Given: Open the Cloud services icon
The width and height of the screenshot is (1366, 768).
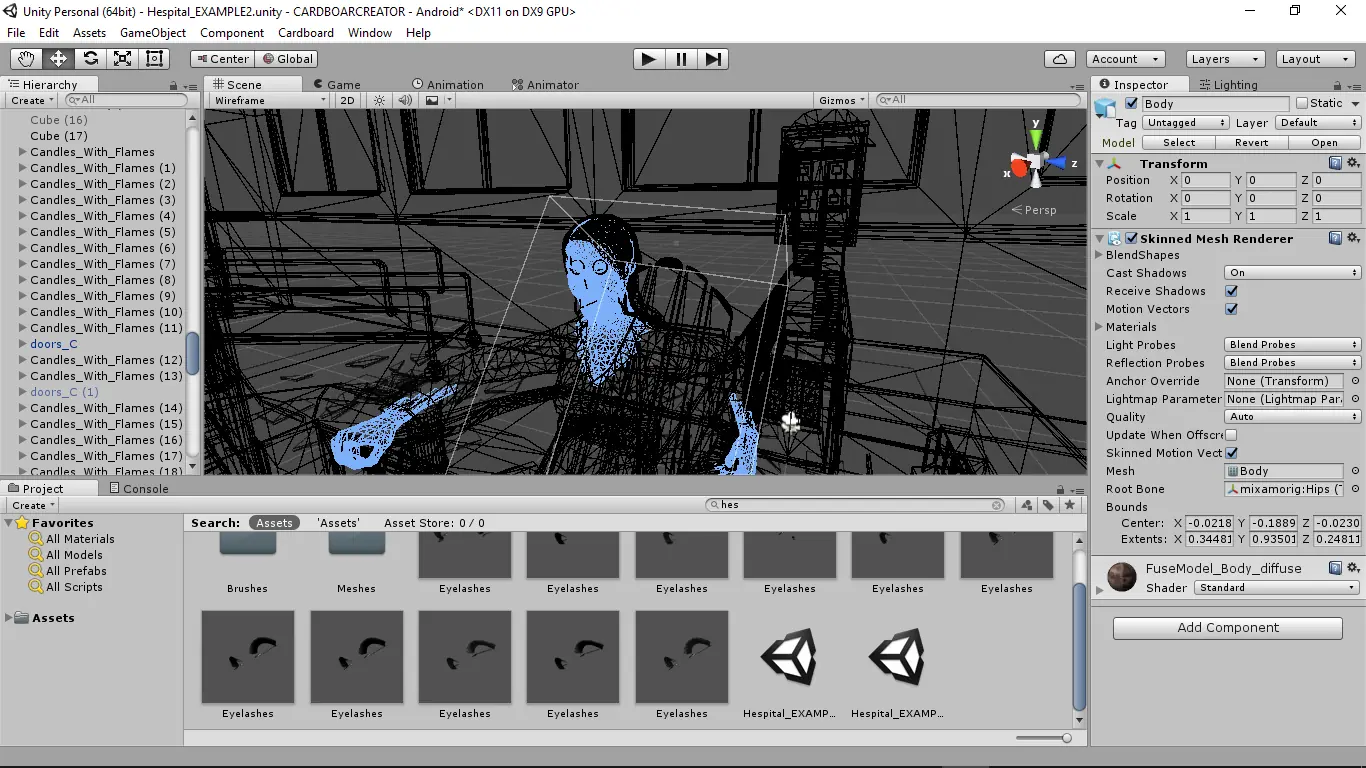Looking at the screenshot, I should point(1059,59).
